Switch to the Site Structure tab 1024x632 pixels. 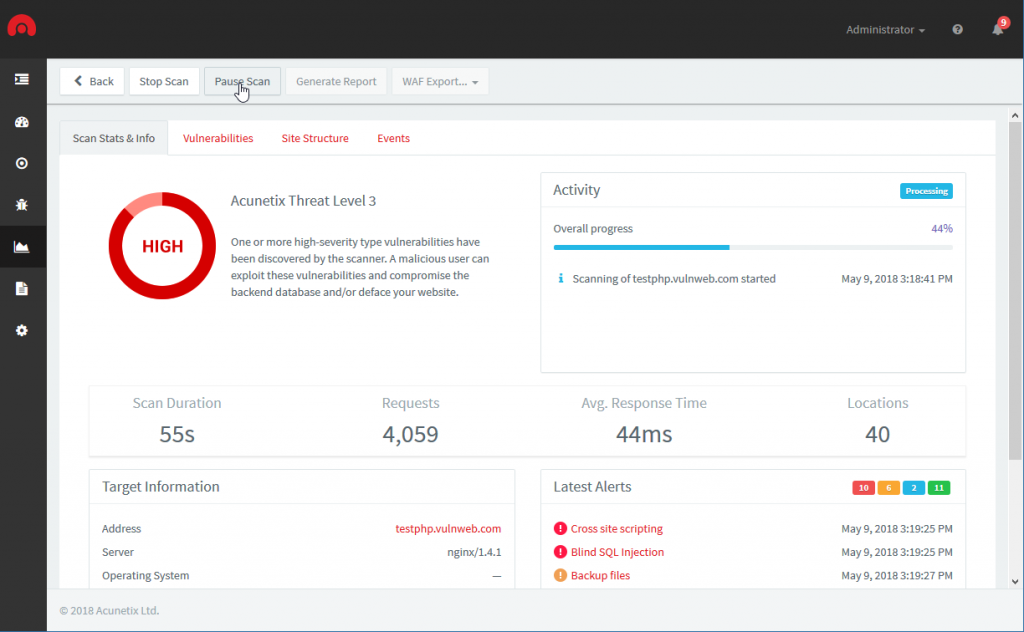point(315,138)
